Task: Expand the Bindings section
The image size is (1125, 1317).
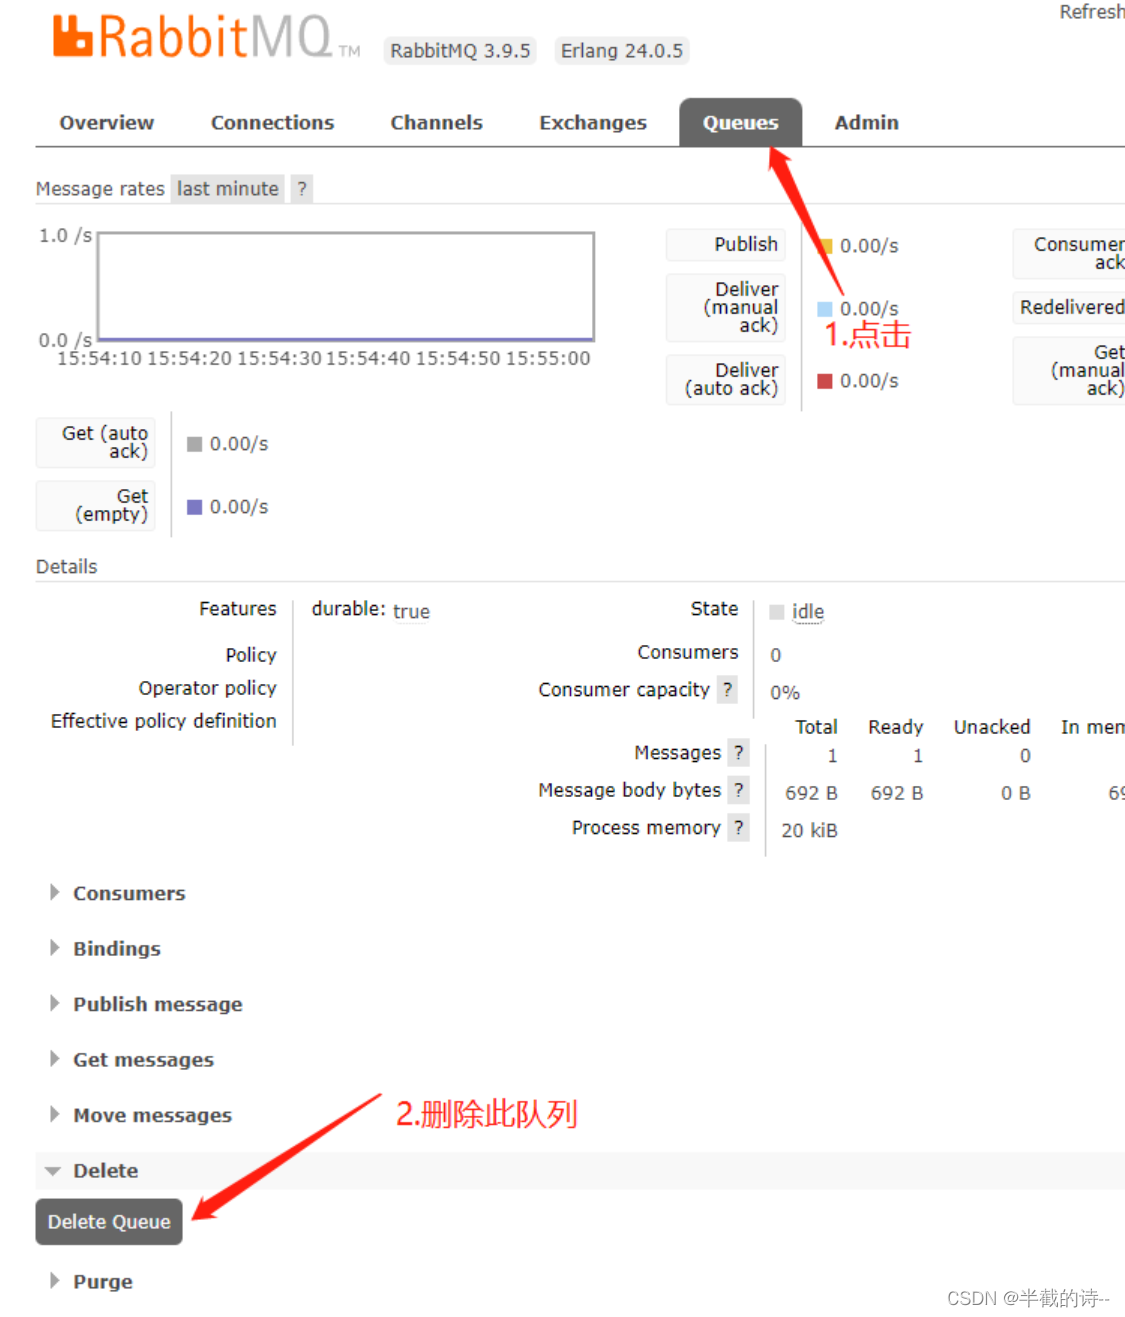Action: click(116, 948)
